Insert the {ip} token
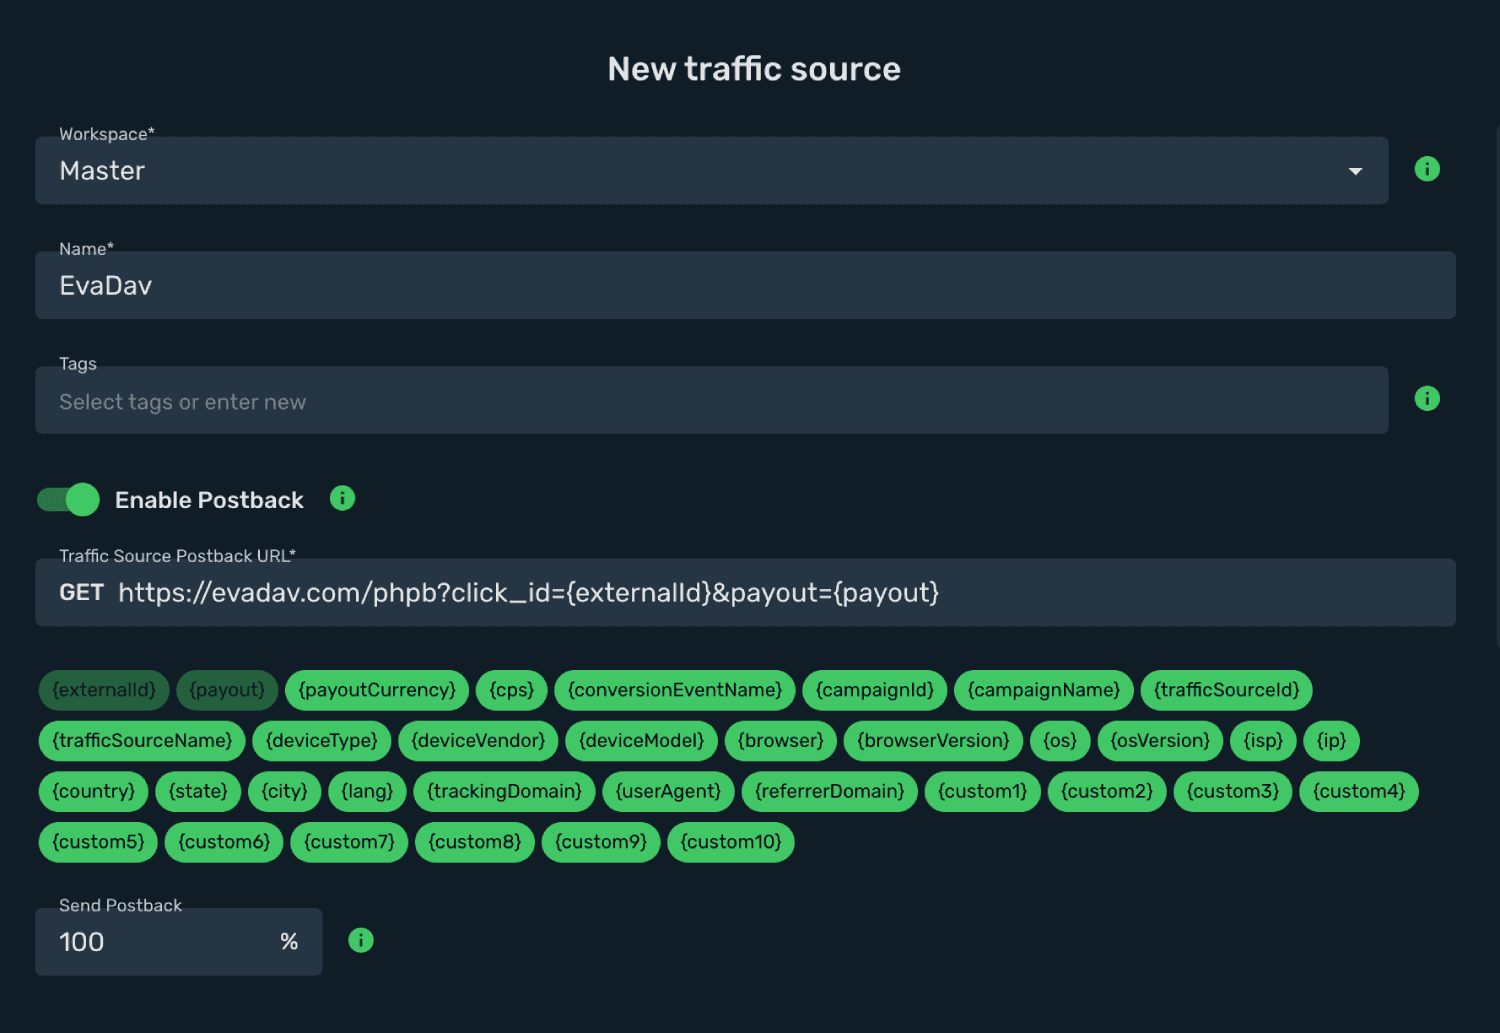1500x1033 pixels. point(1332,741)
